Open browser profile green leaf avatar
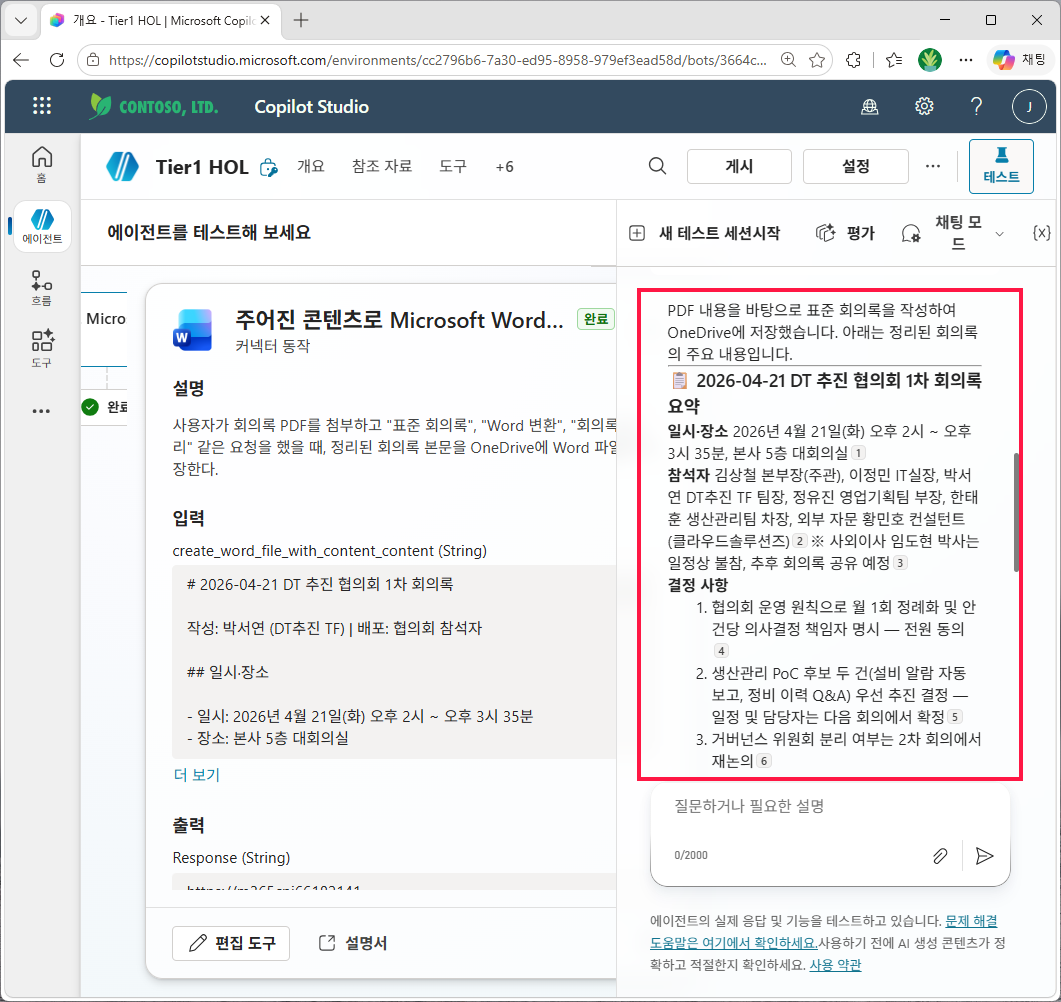The height and width of the screenshot is (1002, 1061). point(930,60)
